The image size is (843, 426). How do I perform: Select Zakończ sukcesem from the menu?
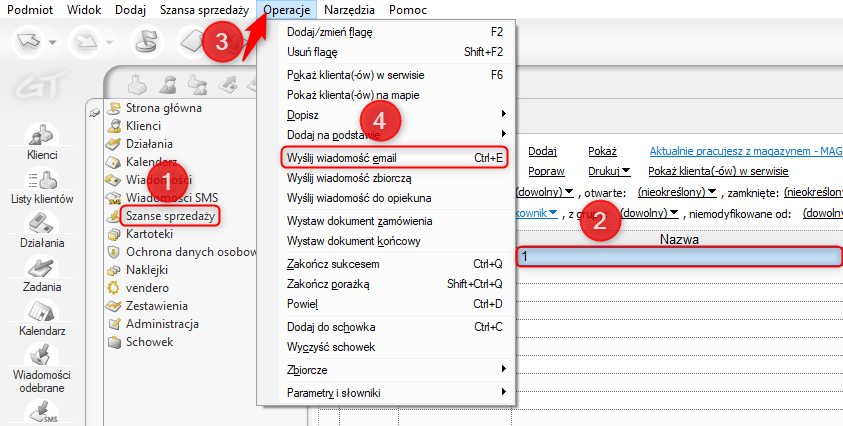coord(333,264)
